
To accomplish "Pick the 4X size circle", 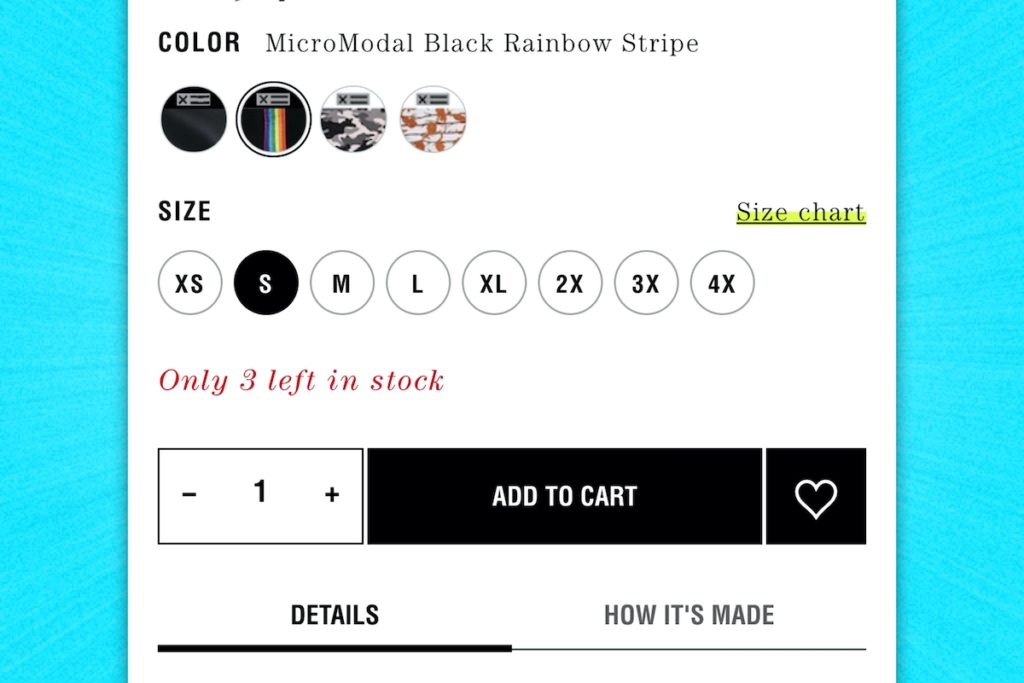I will [x=722, y=283].
